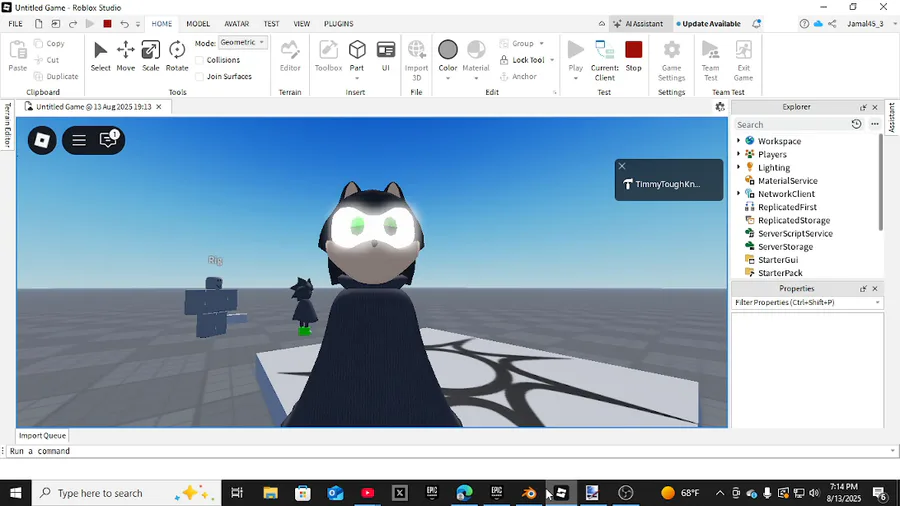This screenshot has height=506, width=900.
Task: Expand the Lighting tree node
Action: click(739, 167)
